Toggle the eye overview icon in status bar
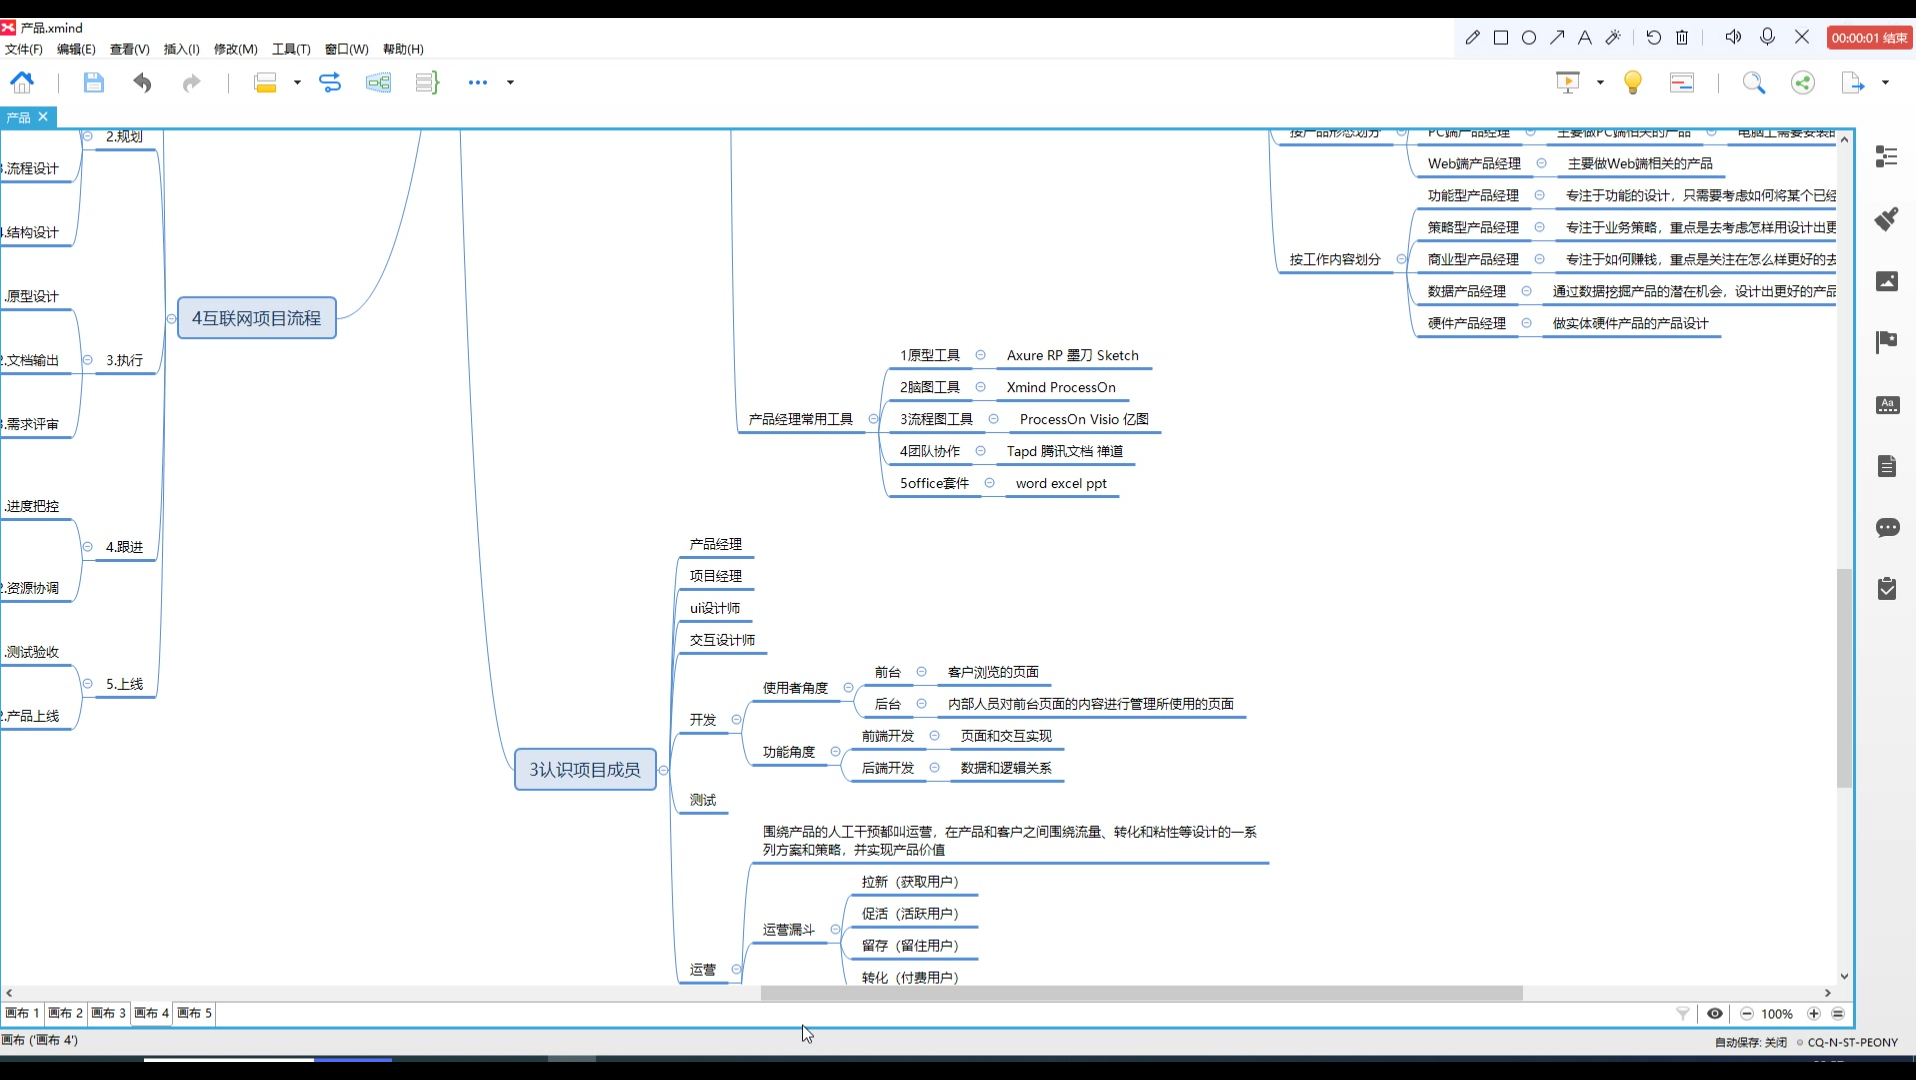Image resolution: width=1916 pixels, height=1080 pixels. (1715, 1014)
